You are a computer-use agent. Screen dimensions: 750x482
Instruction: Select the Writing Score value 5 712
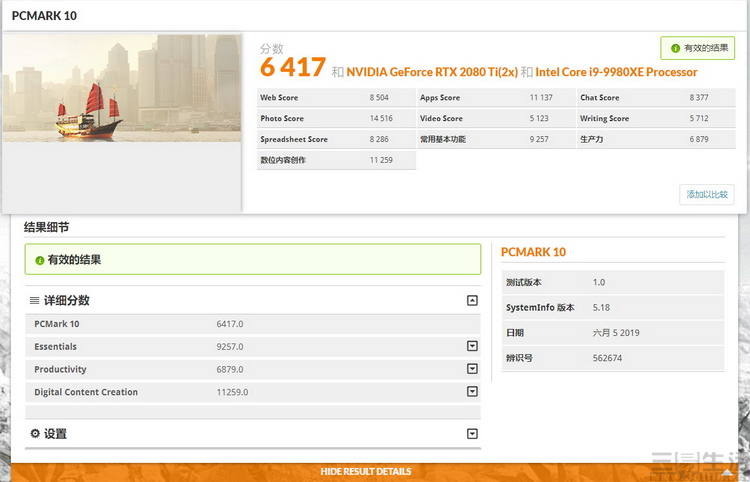click(x=699, y=118)
